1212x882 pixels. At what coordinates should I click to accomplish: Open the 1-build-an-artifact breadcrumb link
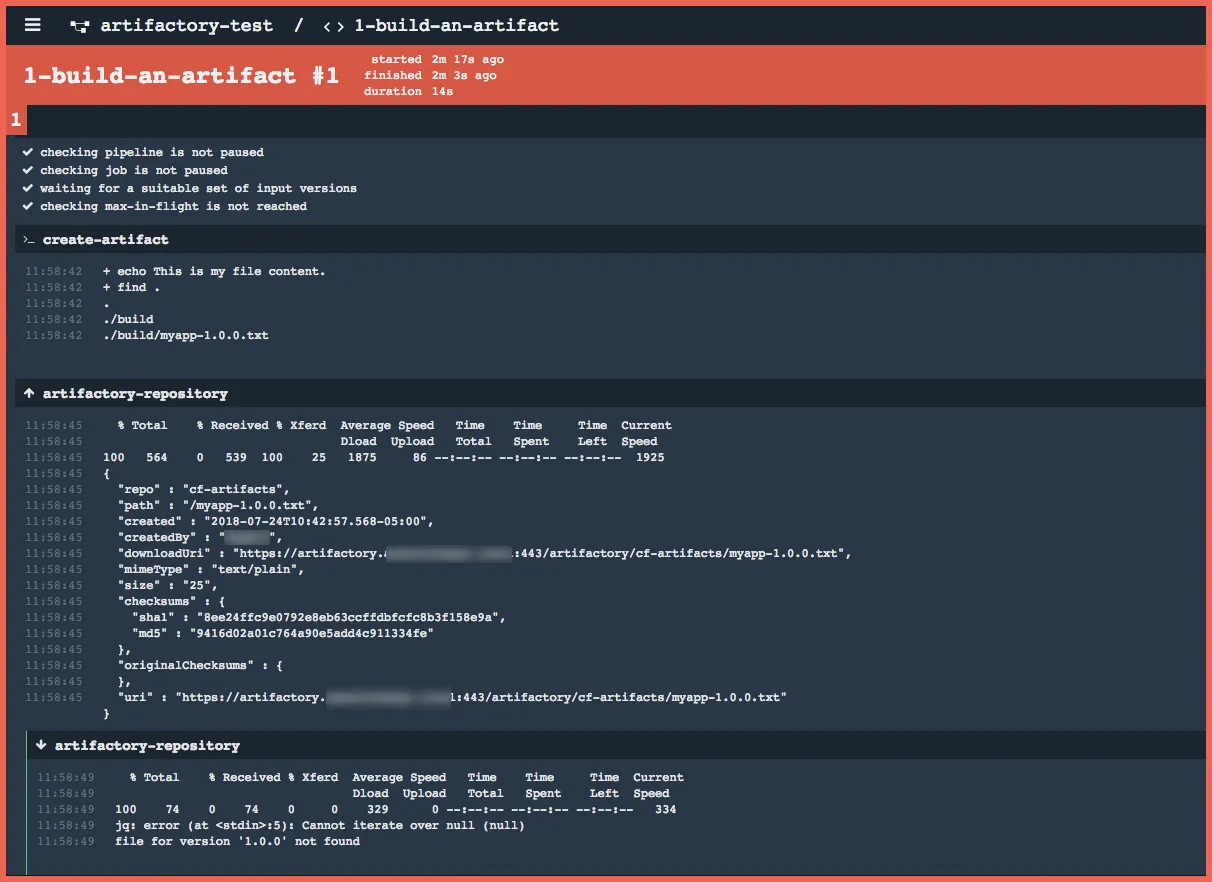tap(456, 26)
